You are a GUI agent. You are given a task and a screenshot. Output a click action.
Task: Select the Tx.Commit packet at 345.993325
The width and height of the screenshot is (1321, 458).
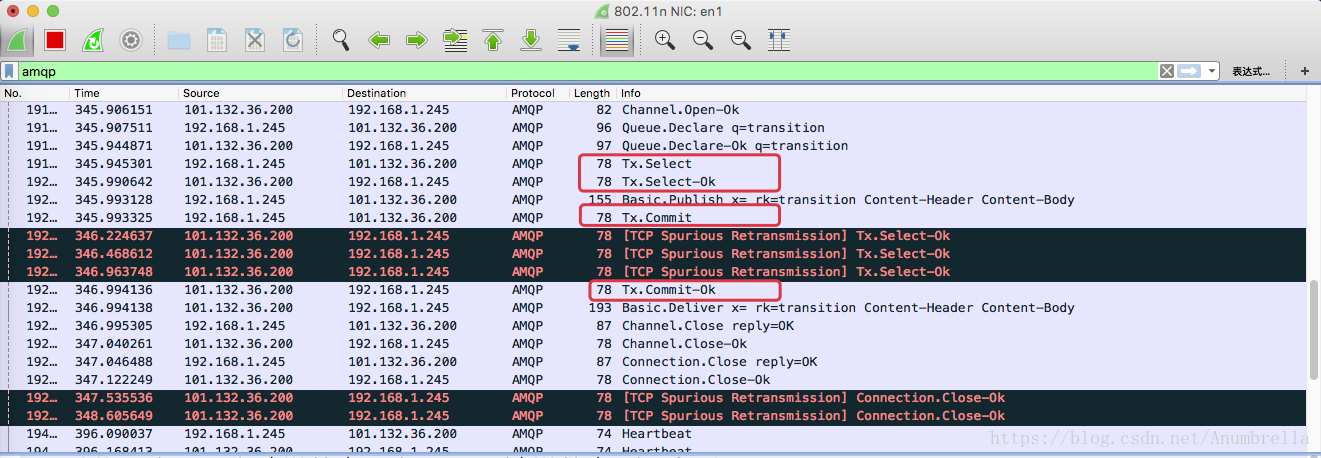point(653,218)
